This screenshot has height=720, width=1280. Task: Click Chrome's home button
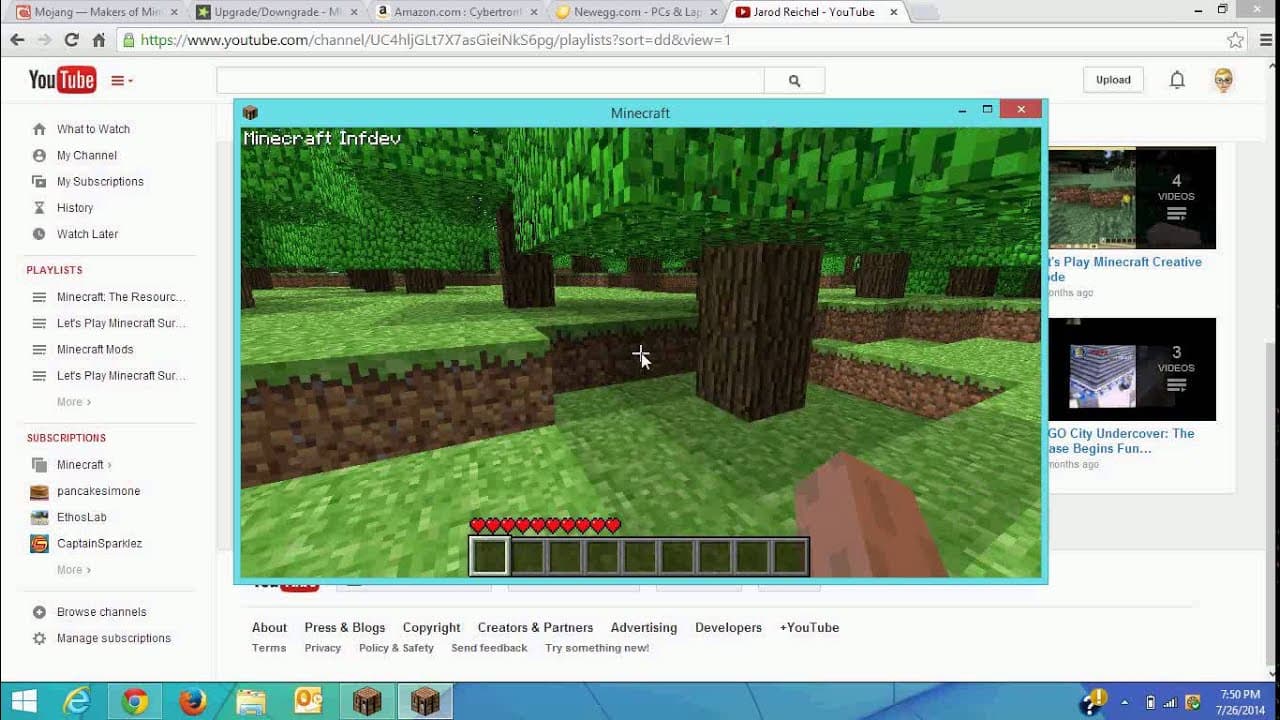98,40
